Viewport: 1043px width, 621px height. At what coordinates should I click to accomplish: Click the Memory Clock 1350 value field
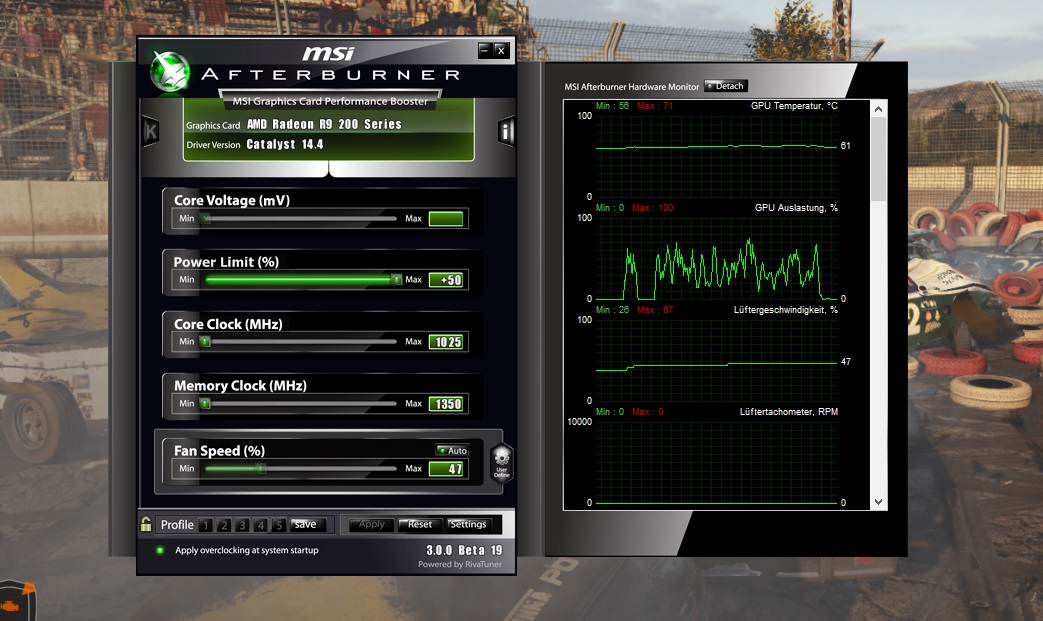click(x=446, y=404)
